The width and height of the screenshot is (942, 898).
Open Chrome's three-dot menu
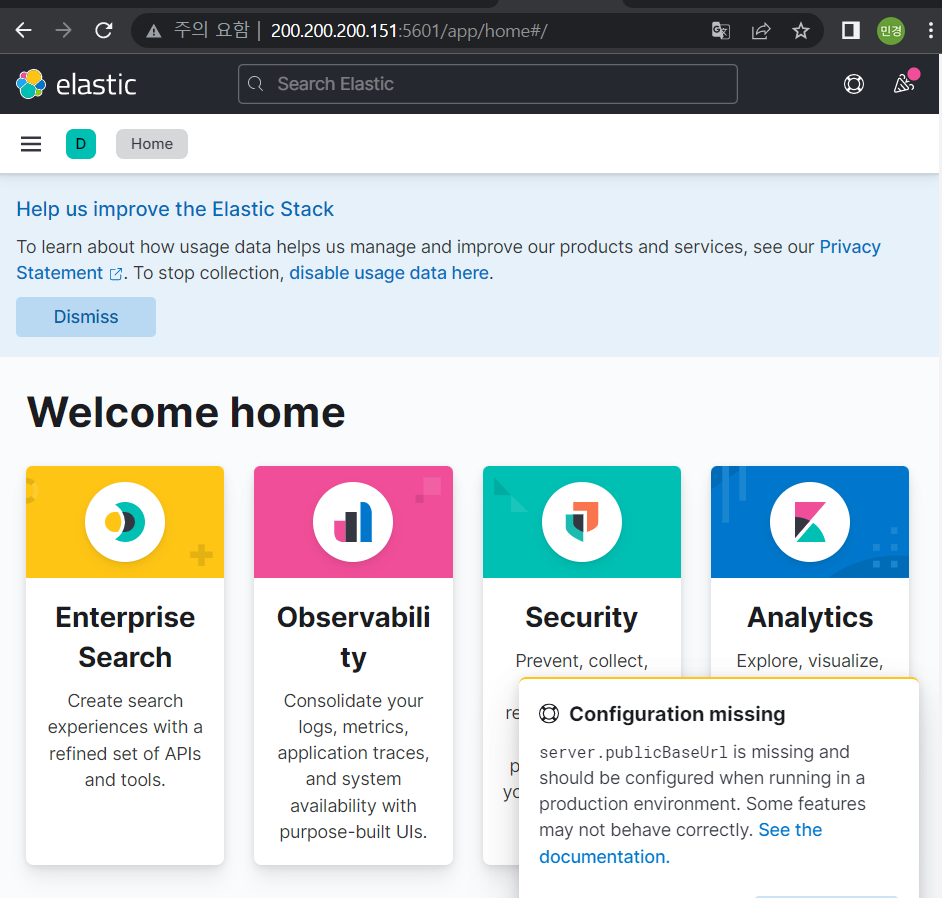tap(930, 30)
